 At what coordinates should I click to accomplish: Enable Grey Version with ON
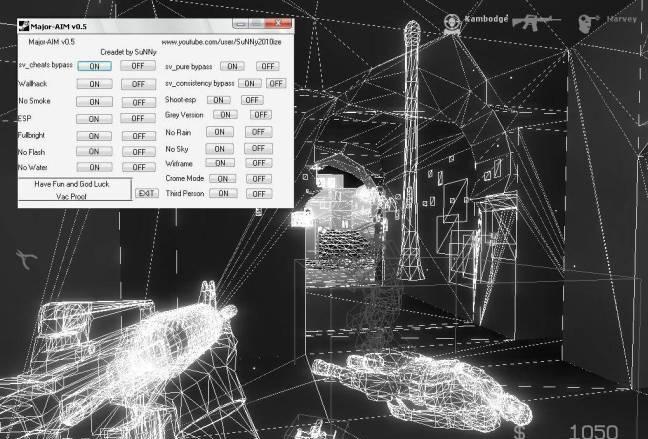pyautogui.click(x=225, y=115)
